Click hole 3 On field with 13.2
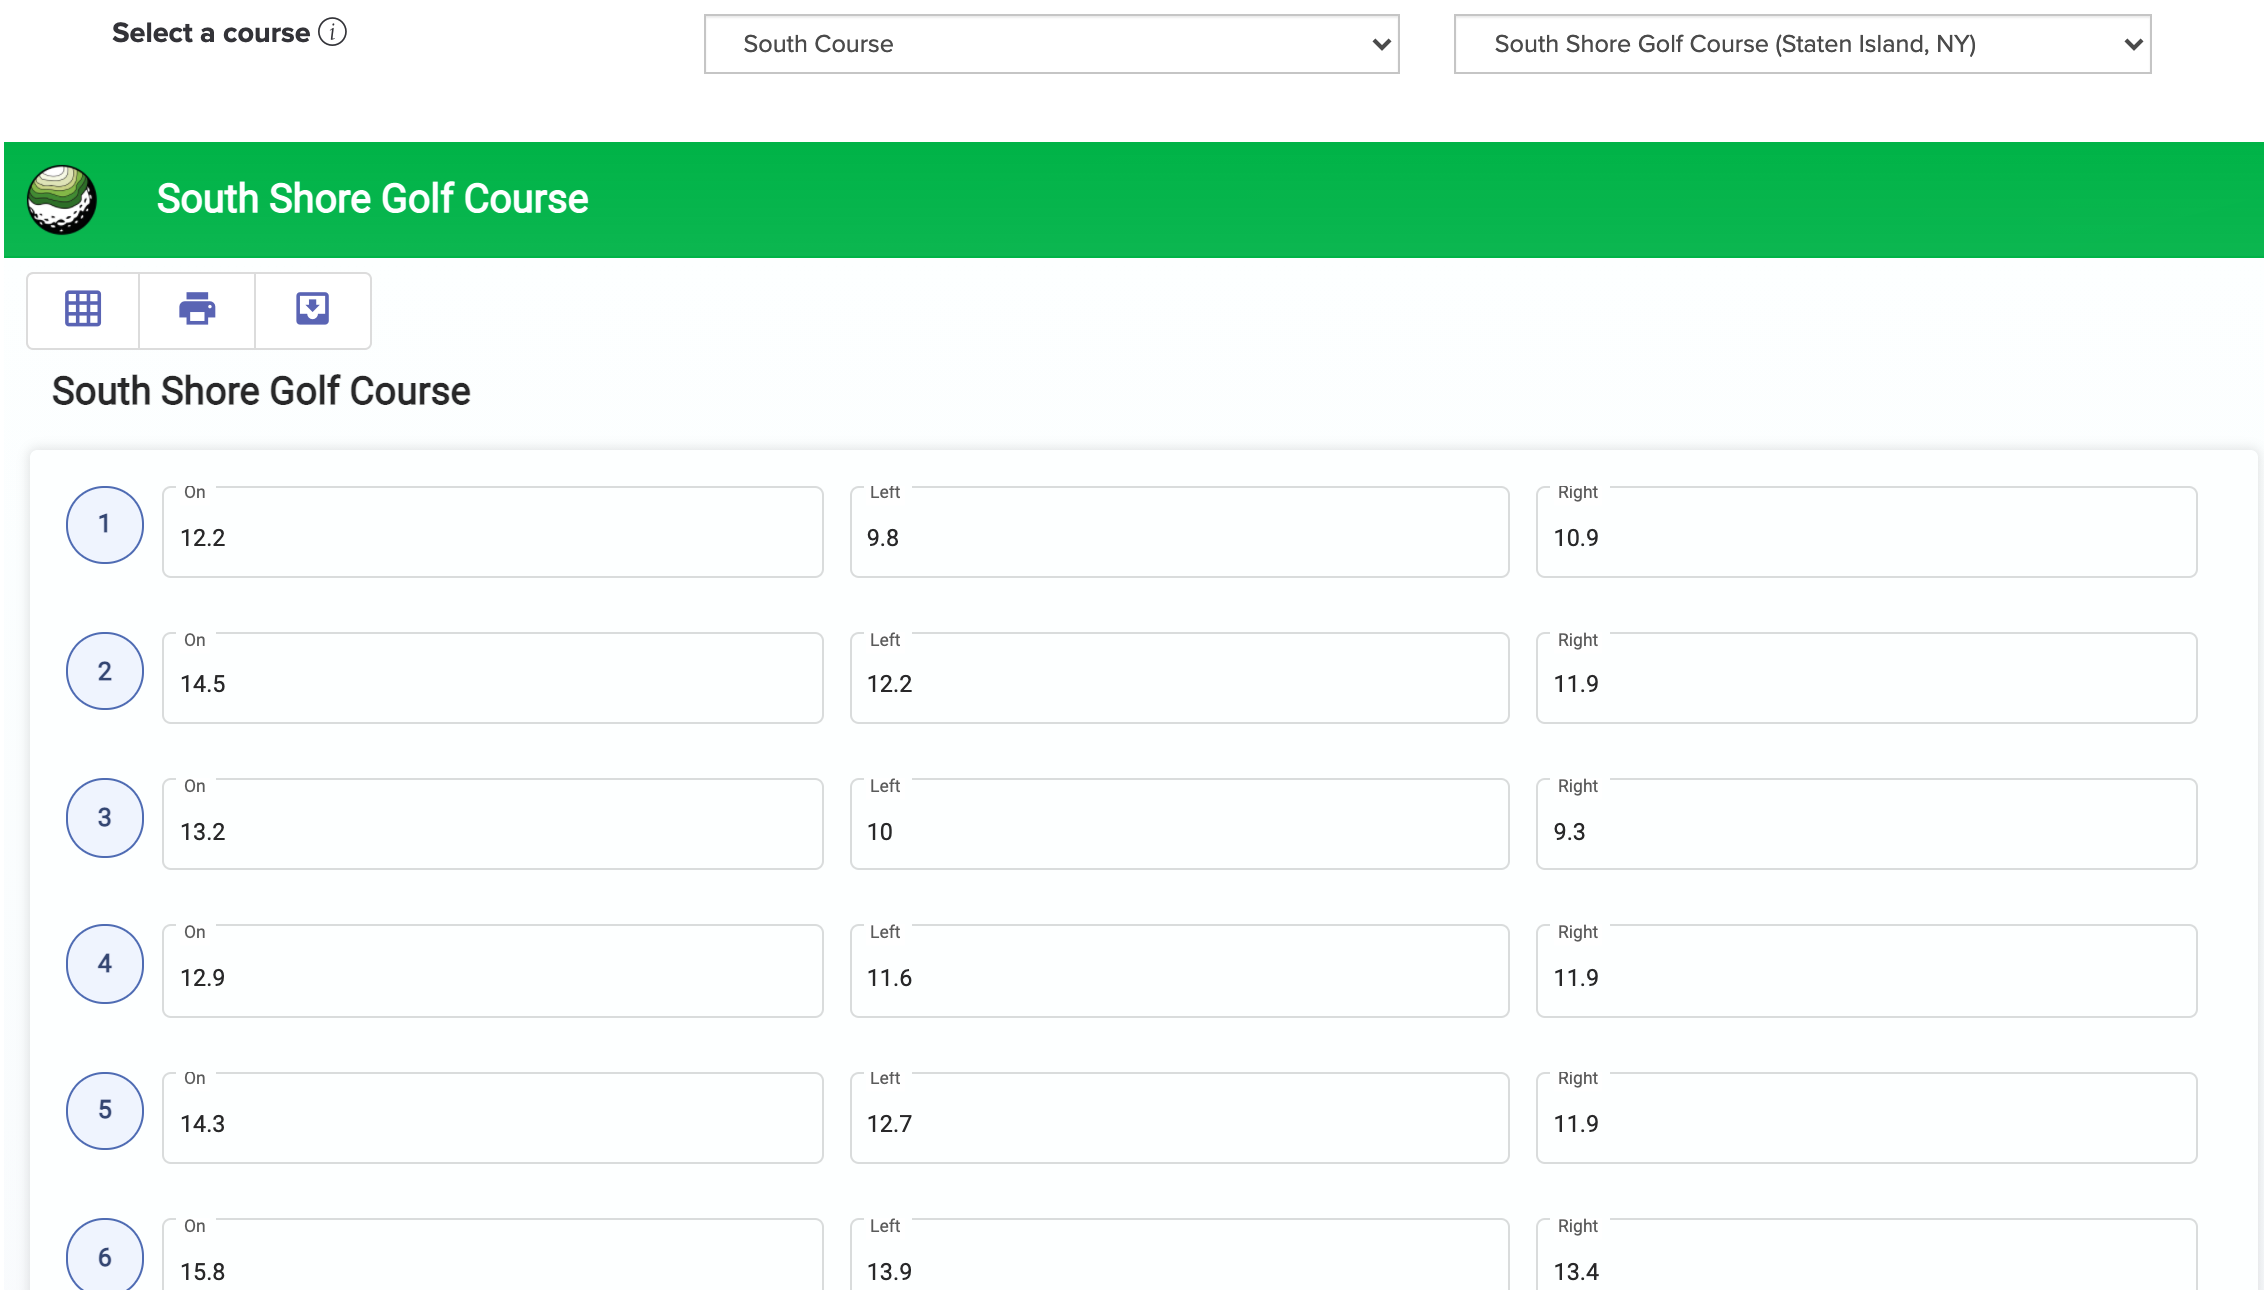2264x1290 pixels. [x=493, y=824]
